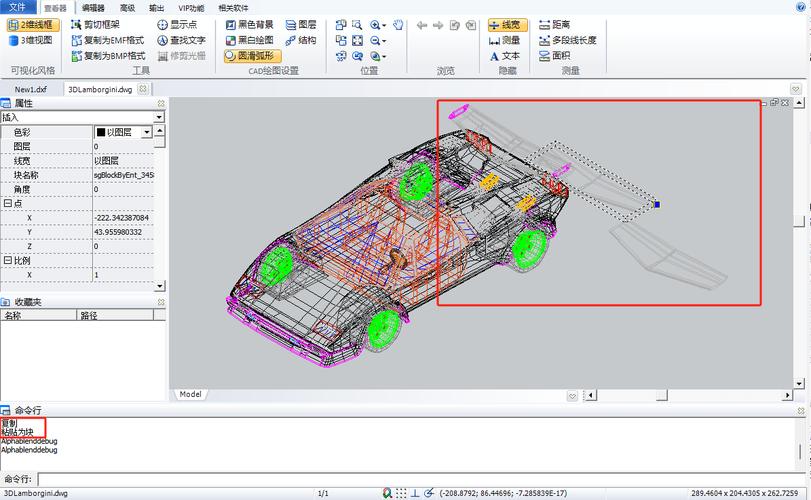Image resolution: width=811 pixels, height=500 pixels.
Task: Open 查找文字 find text tool
Action: (182, 40)
